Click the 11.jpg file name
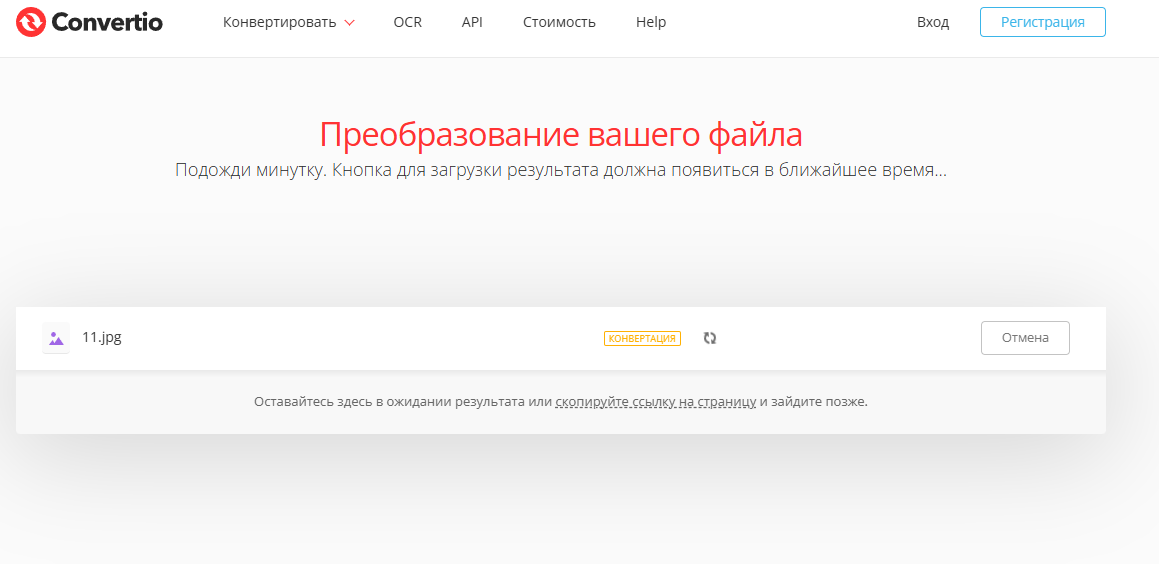Screen dimensions: 1159x564 tap(102, 337)
